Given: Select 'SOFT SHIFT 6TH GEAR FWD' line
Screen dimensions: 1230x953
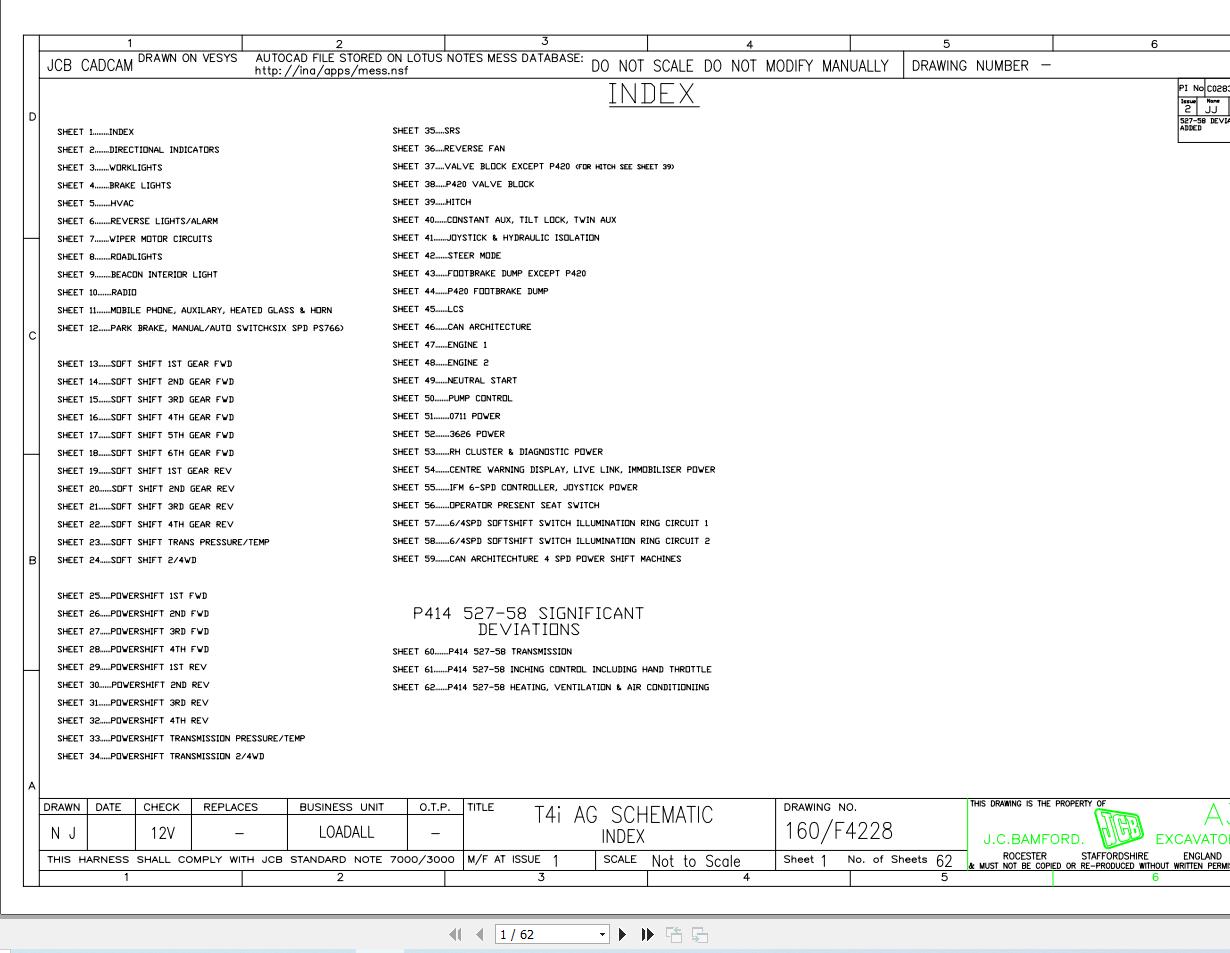Looking at the screenshot, I should point(145,453).
